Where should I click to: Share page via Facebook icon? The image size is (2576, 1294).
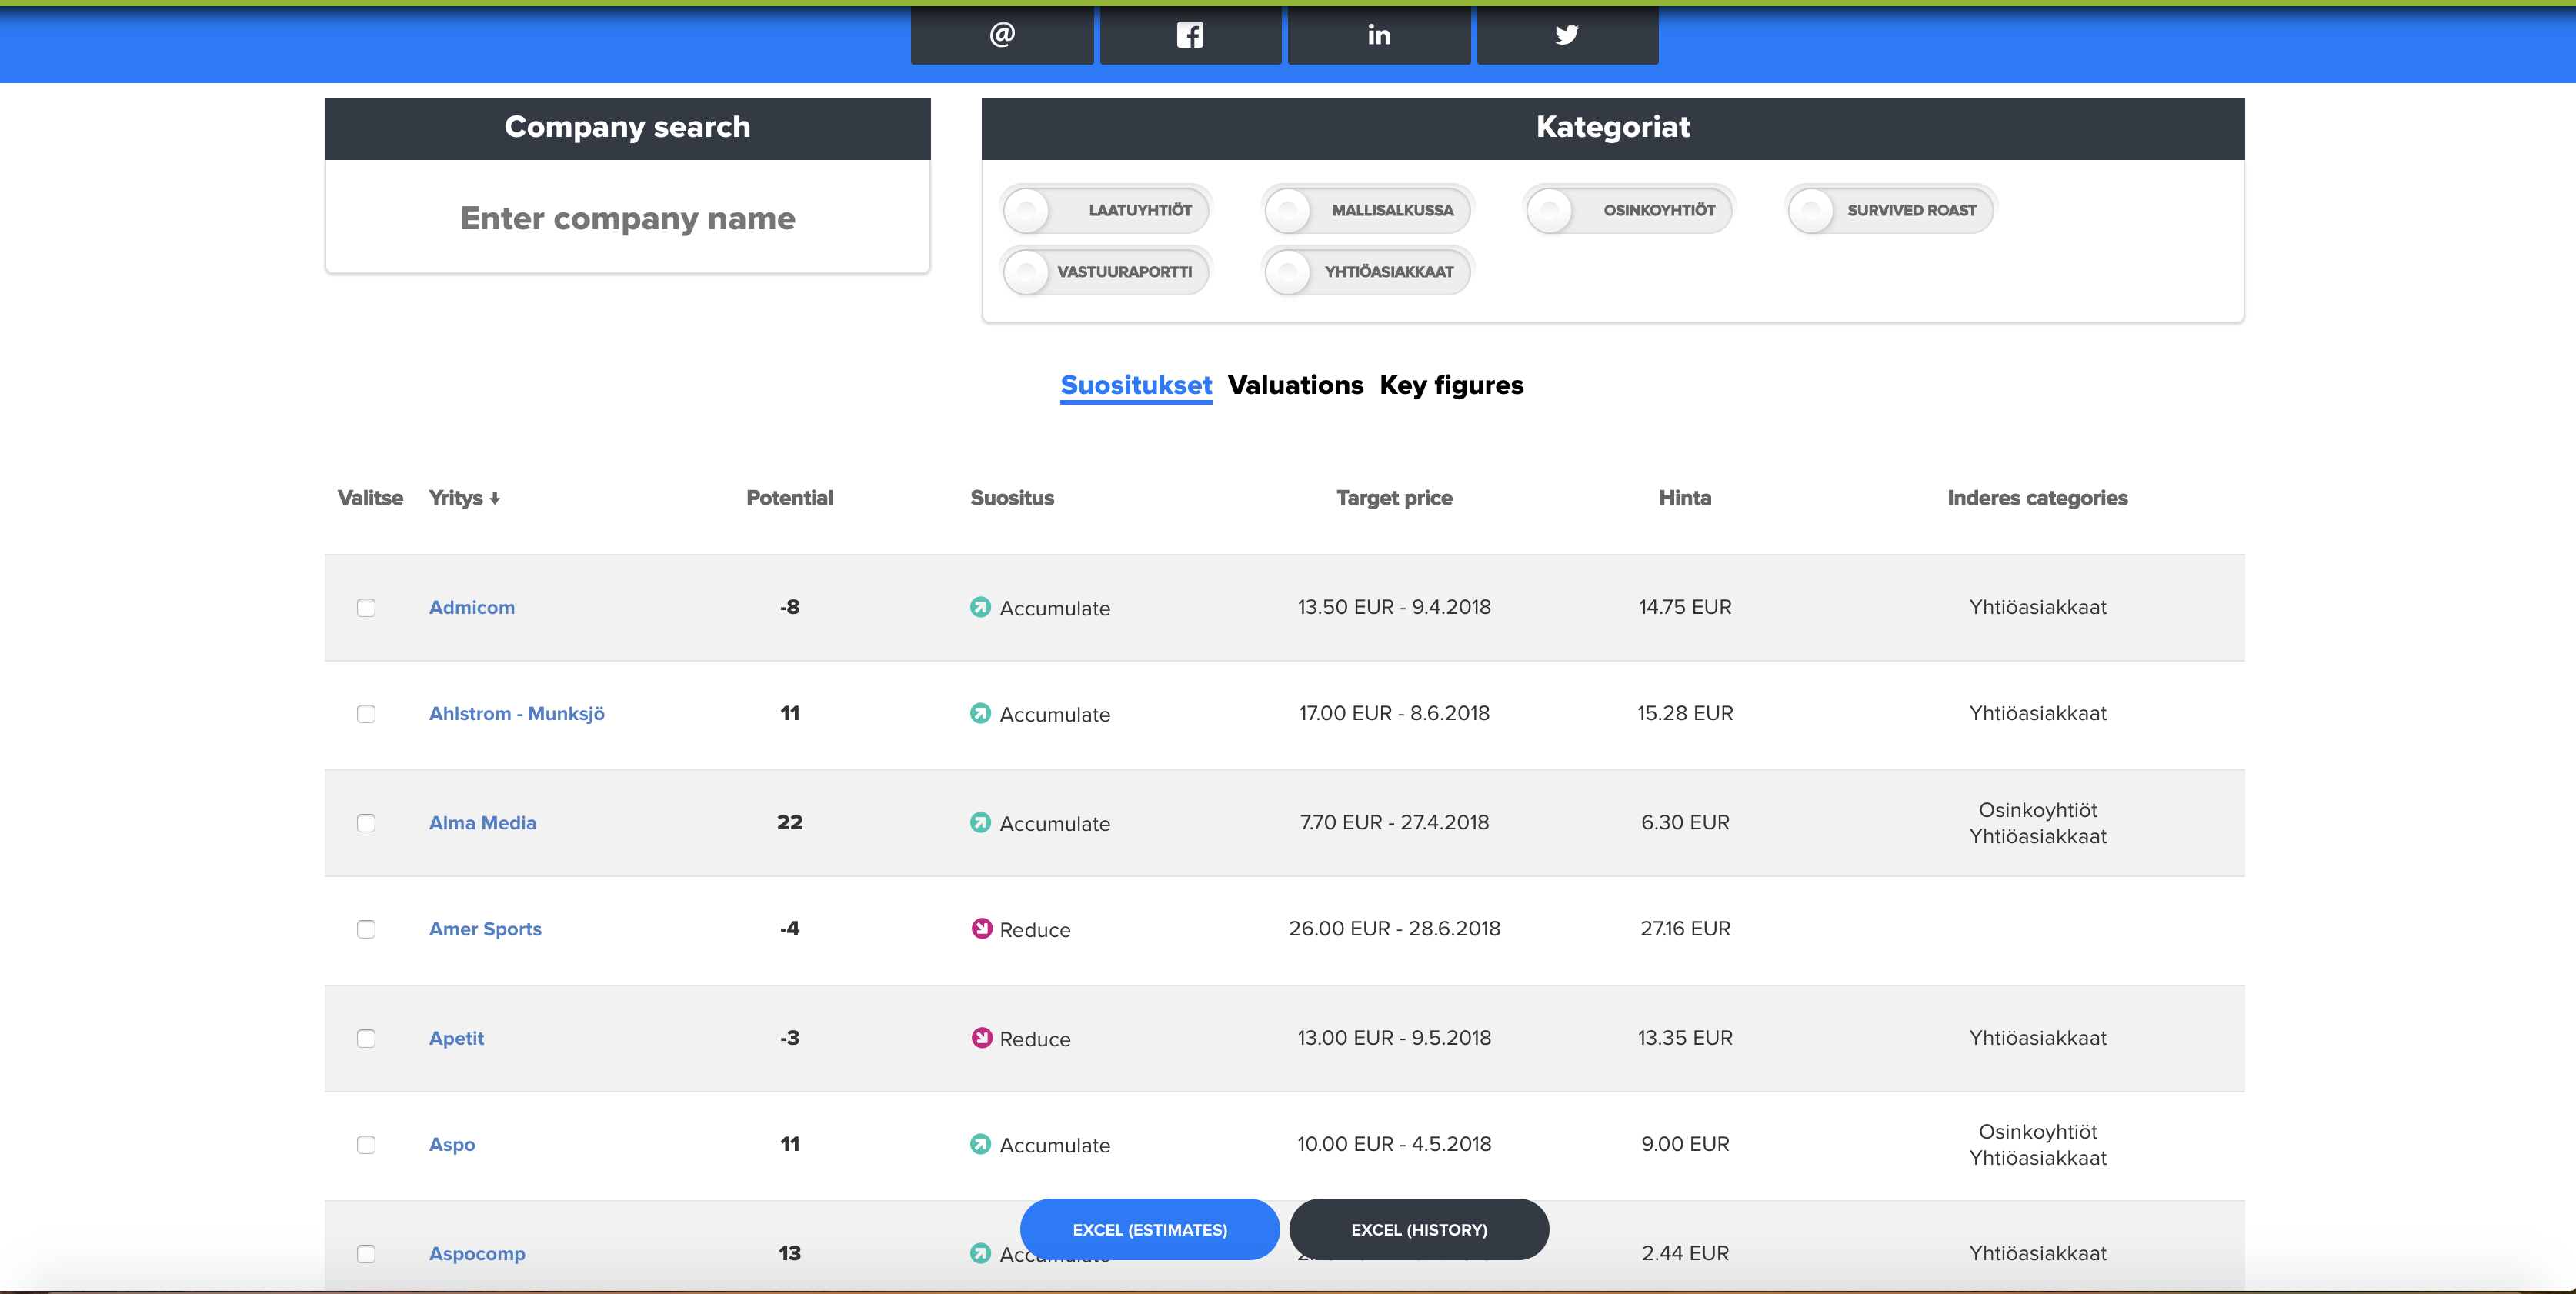1190,35
